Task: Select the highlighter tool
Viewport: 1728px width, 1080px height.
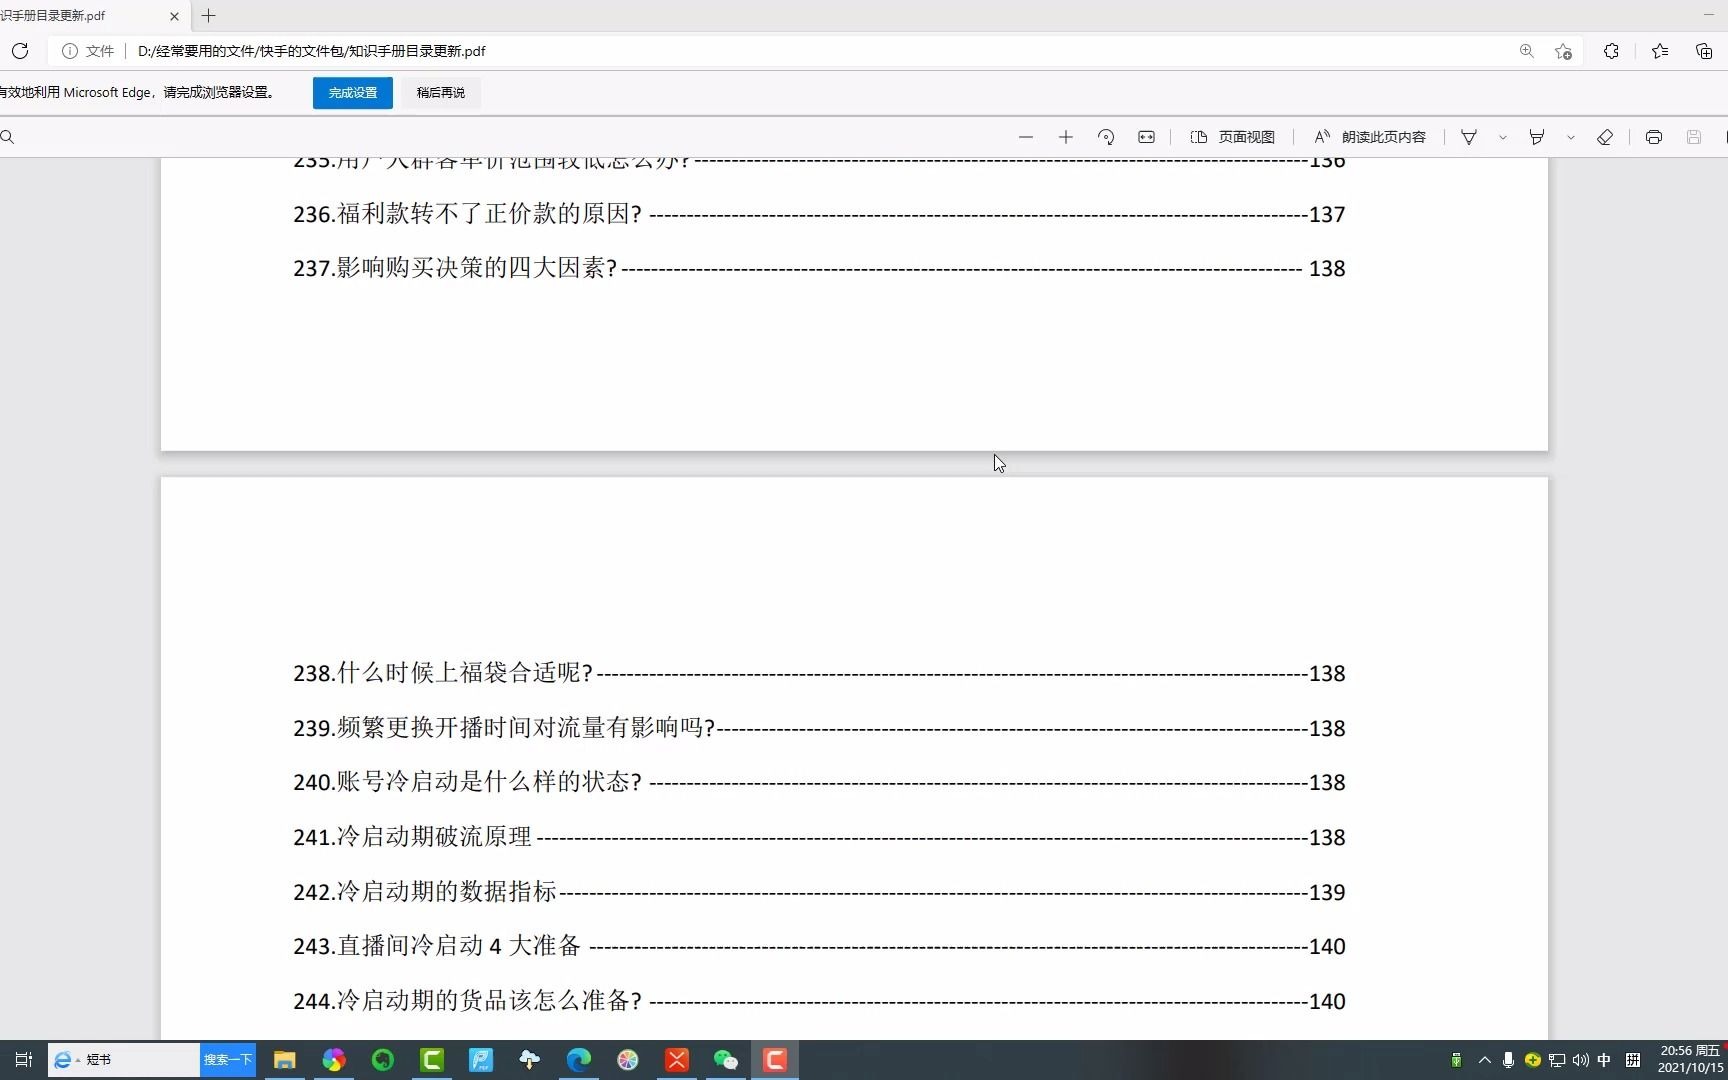Action: point(1538,137)
